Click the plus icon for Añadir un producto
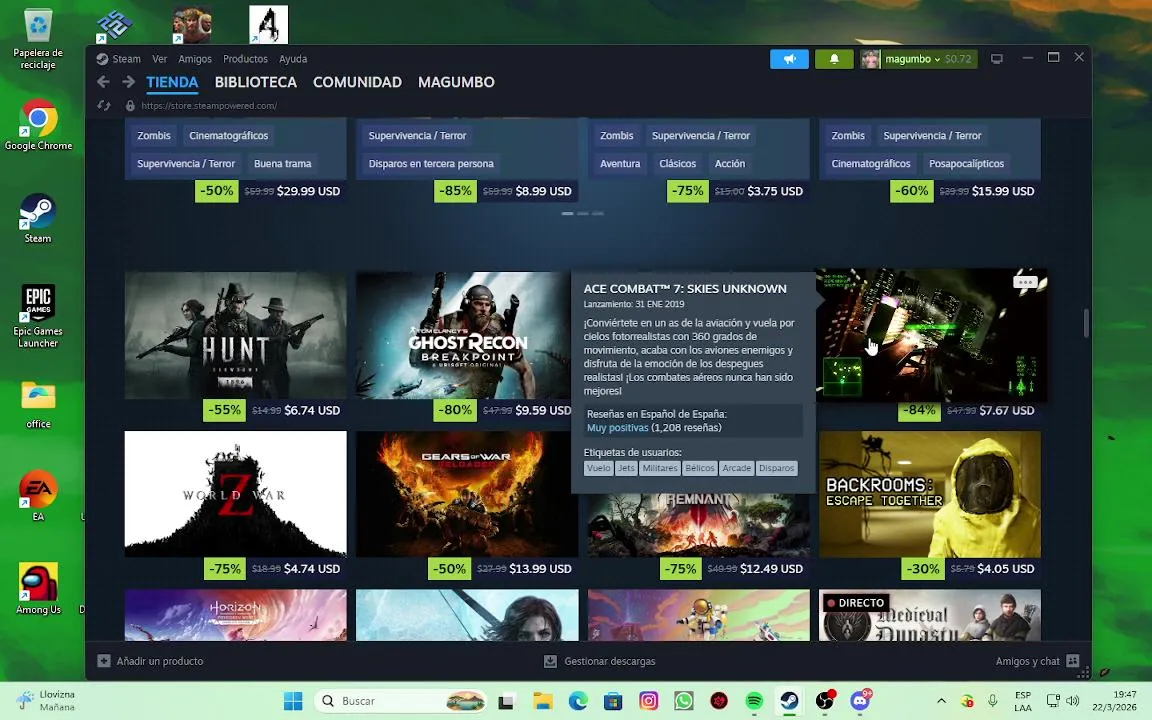 point(104,661)
